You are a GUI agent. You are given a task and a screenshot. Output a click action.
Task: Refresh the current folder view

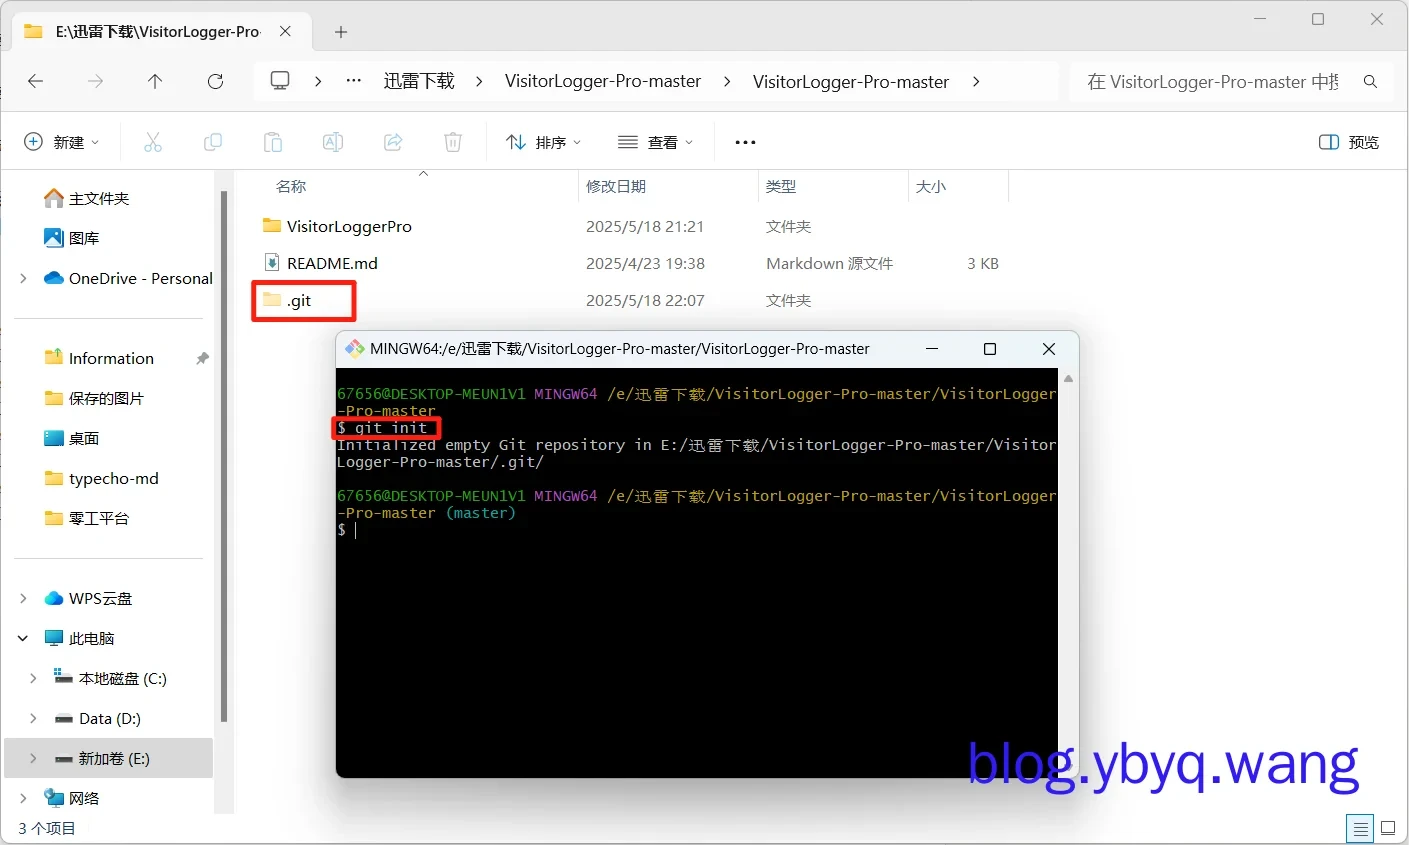(215, 82)
